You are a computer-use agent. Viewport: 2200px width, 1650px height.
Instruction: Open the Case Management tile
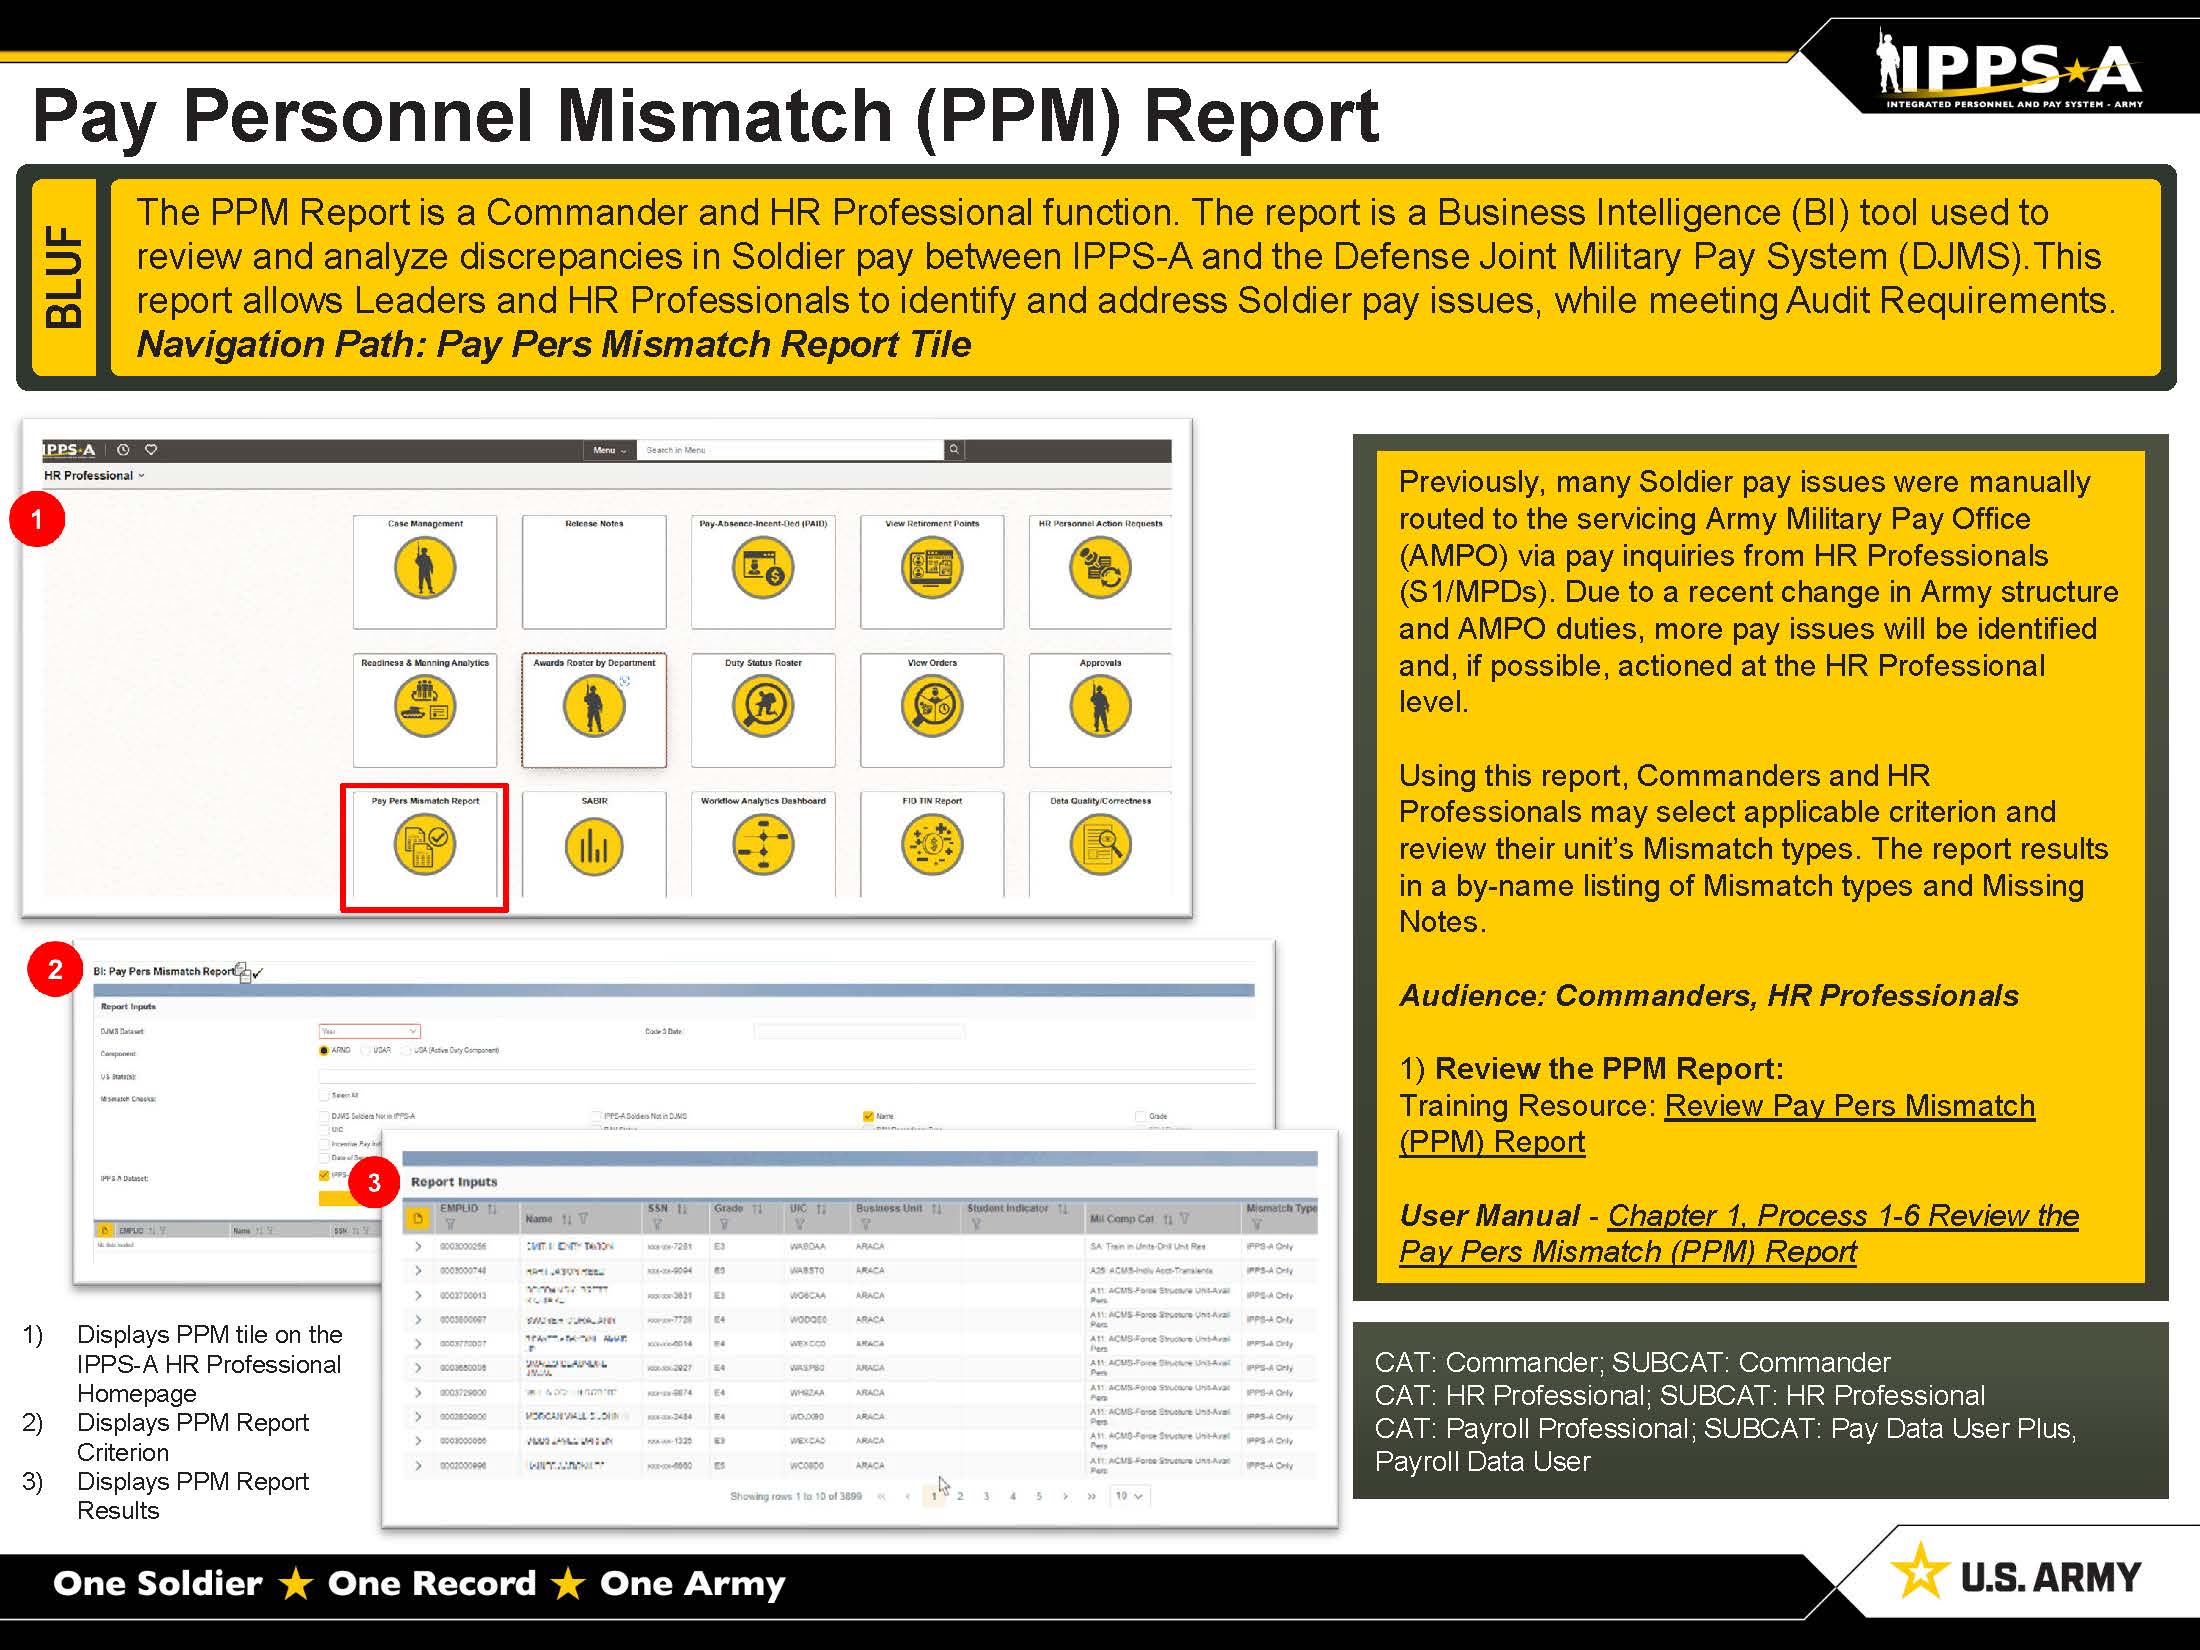point(424,568)
